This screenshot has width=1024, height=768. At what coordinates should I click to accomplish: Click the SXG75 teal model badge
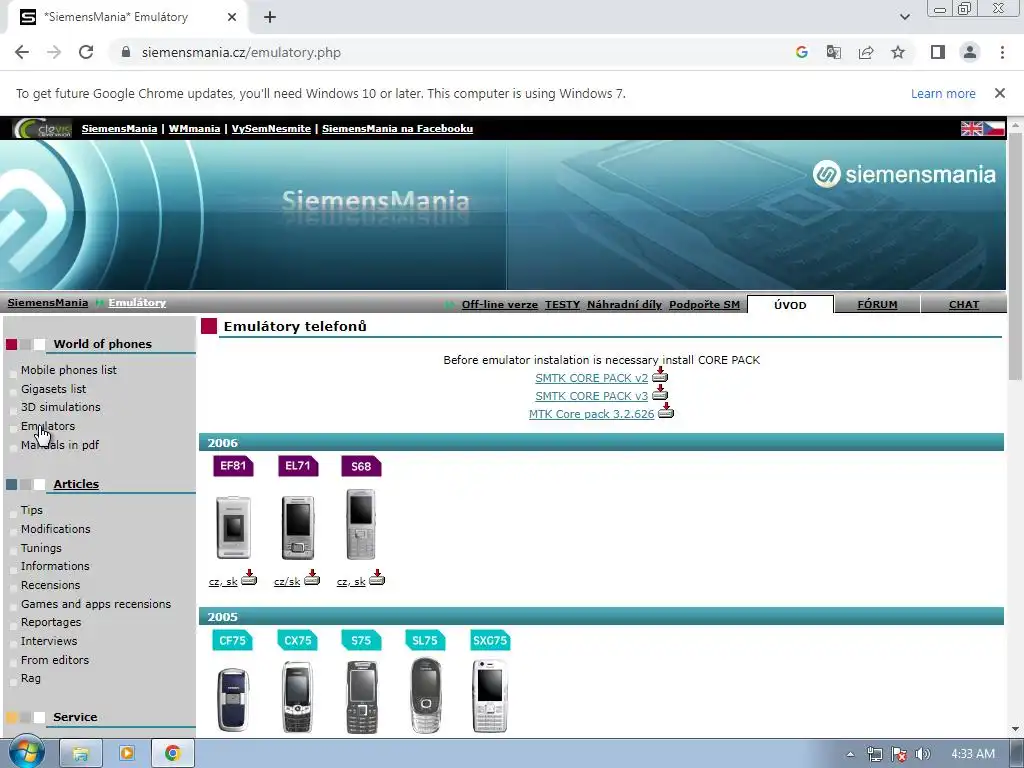(x=490, y=641)
